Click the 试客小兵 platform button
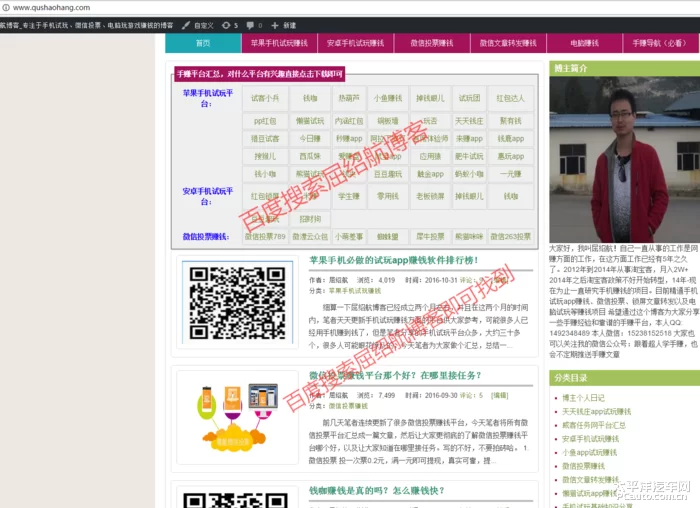This screenshot has width=700, height=508. (265, 98)
